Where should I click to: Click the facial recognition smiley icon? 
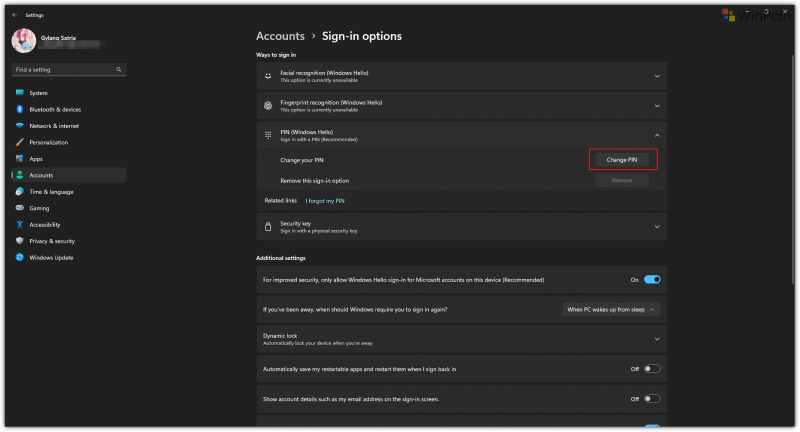pyautogui.click(x=268, y=76)
